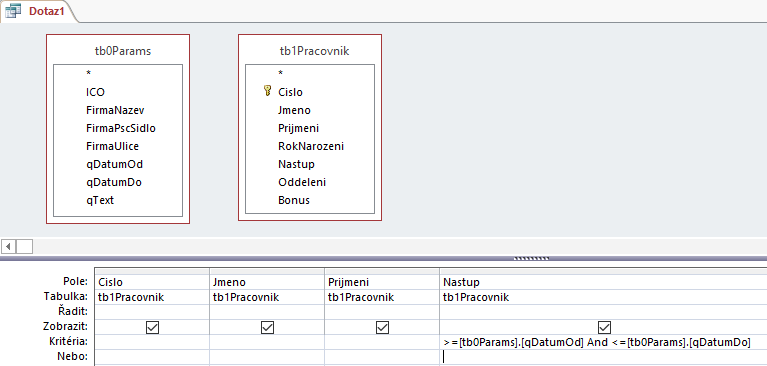This screenshot has width=767, height=366.
Task: Click the tb1Pracovnik table title
Action: [x=314, y=51]
